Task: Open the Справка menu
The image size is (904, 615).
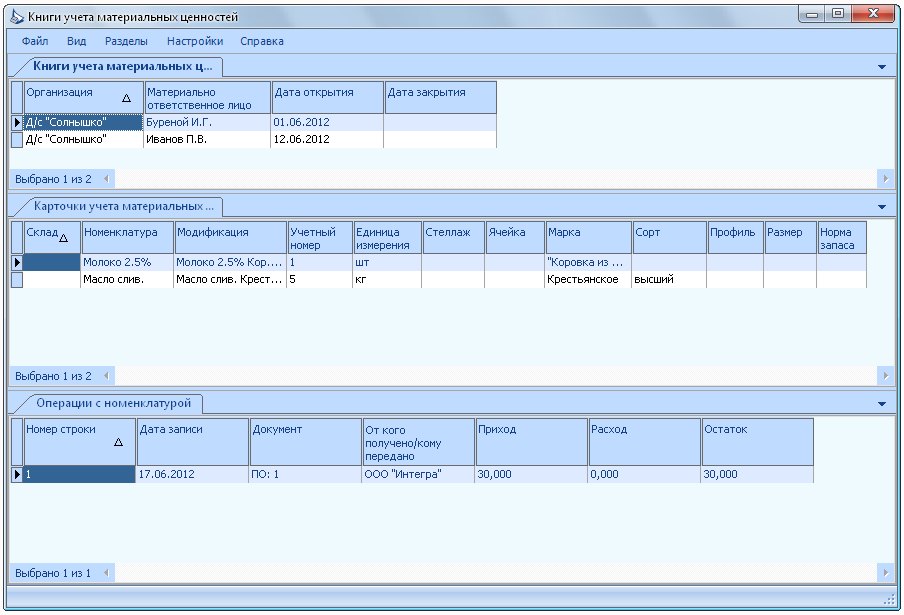Action: pyautogui.click(x=262, y=41)
